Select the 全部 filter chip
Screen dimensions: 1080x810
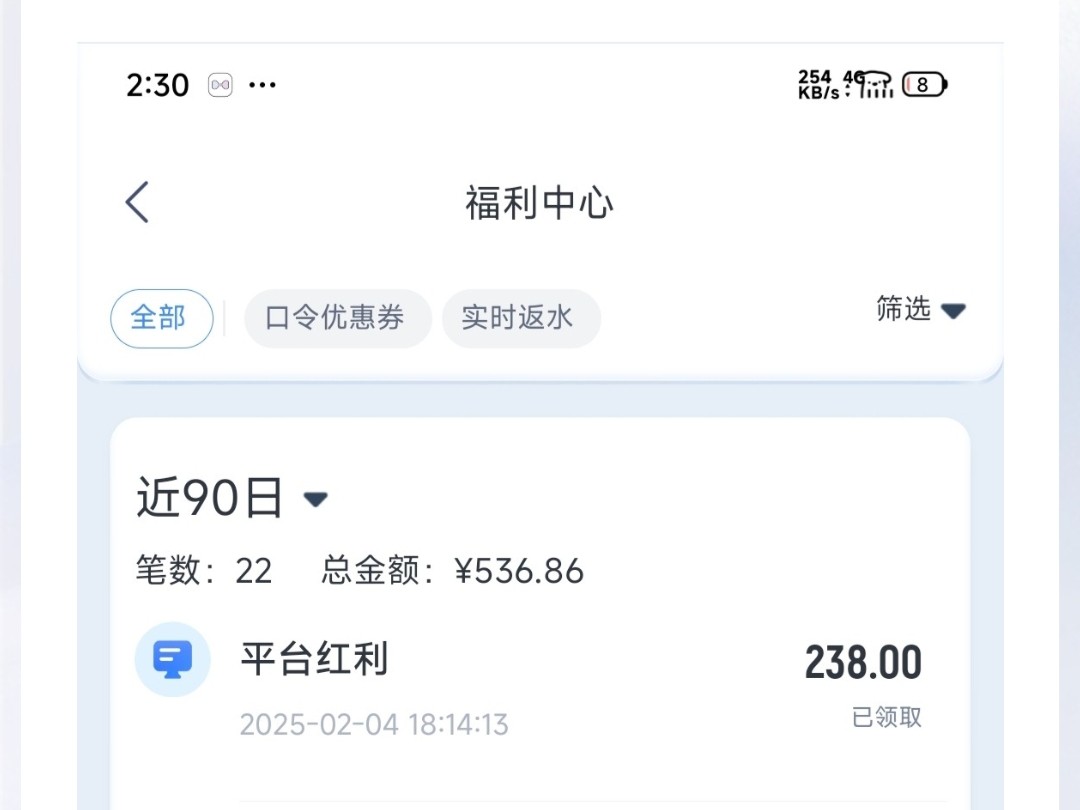(x=161, y=318)
